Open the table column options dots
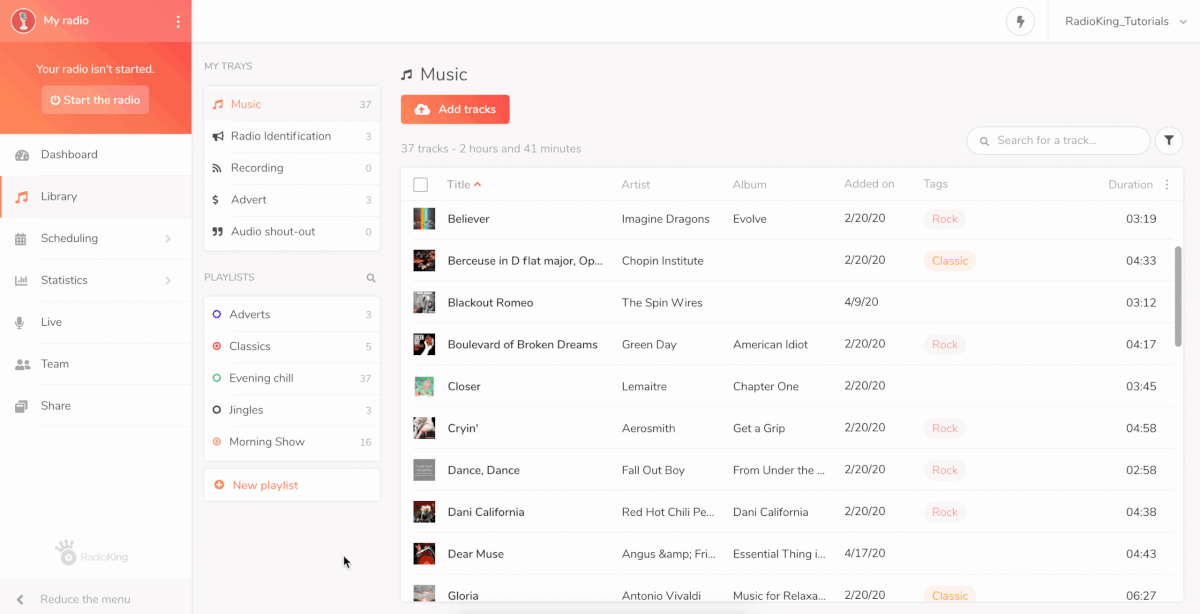Viewport: 1200px width, 614px height. point(1166,185)
